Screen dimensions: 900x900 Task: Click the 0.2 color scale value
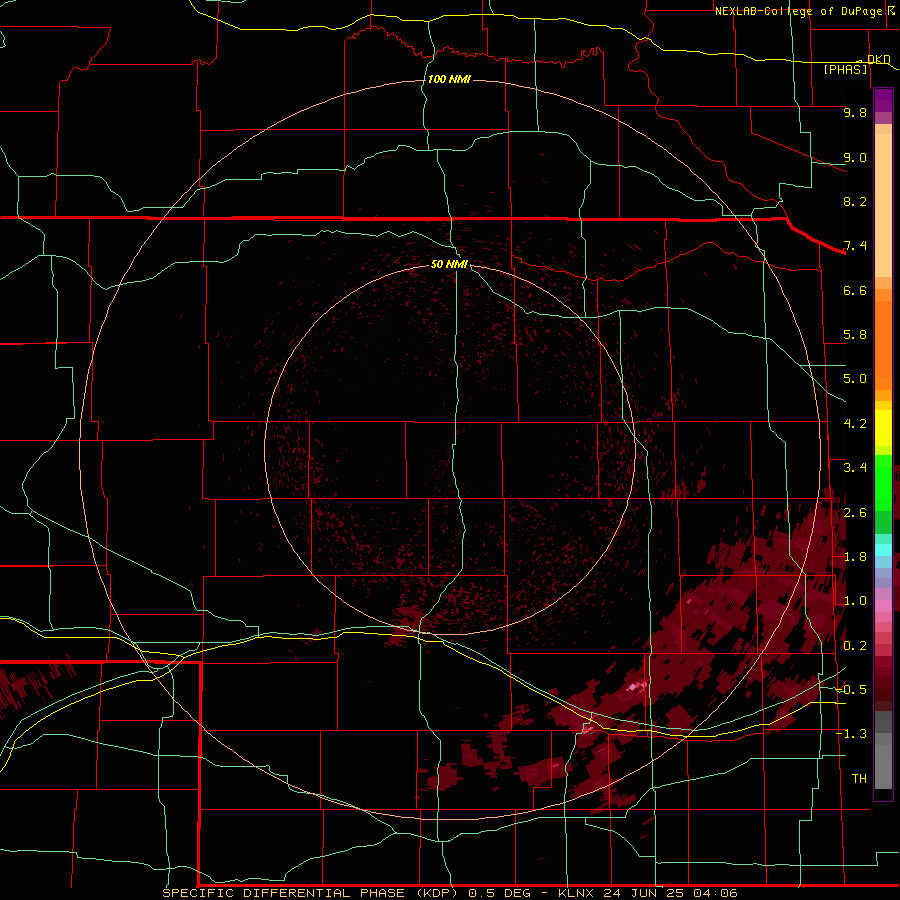[855, 646]
